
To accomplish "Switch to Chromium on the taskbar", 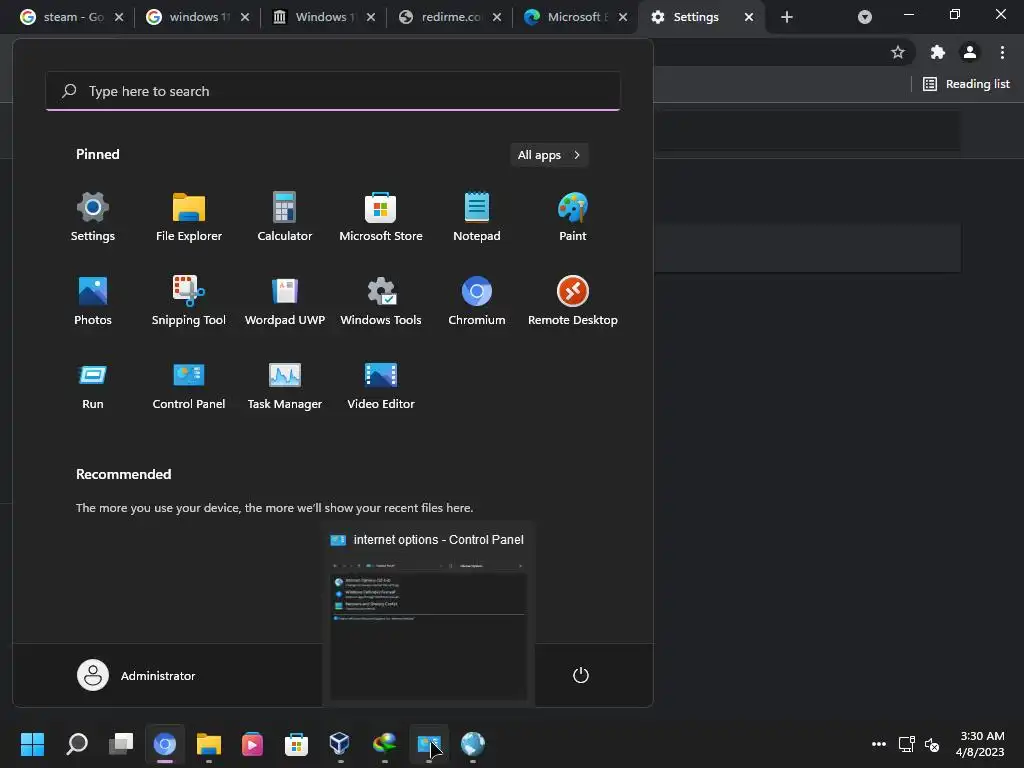I will coord(165,744).
